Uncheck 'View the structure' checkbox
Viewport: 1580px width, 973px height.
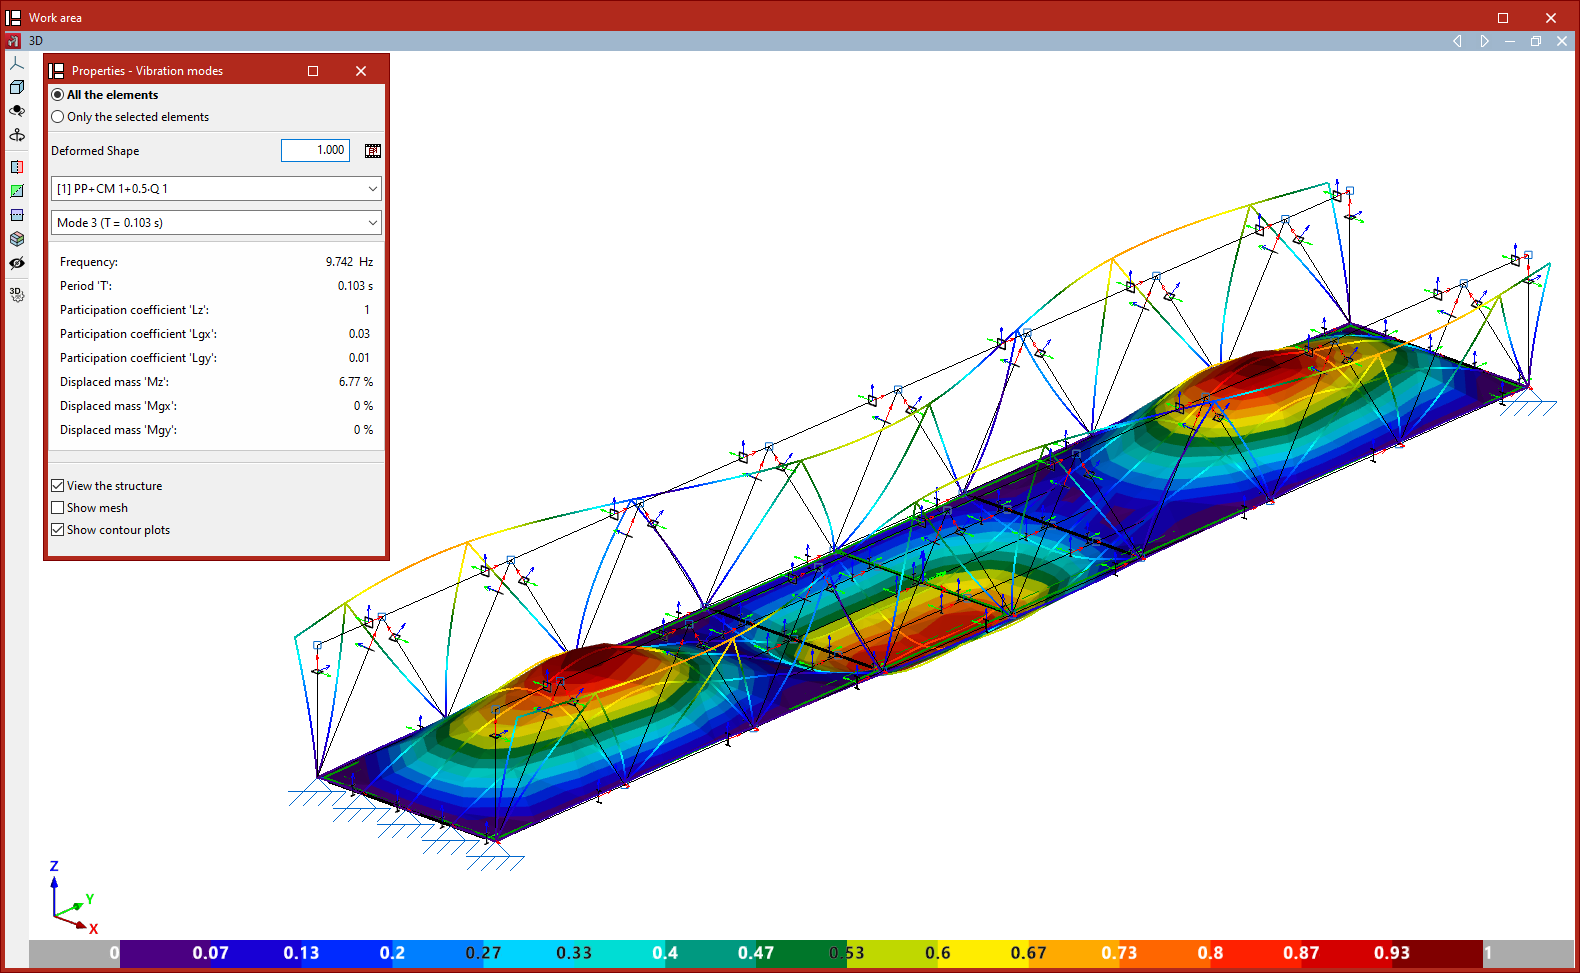pos(58,486)
